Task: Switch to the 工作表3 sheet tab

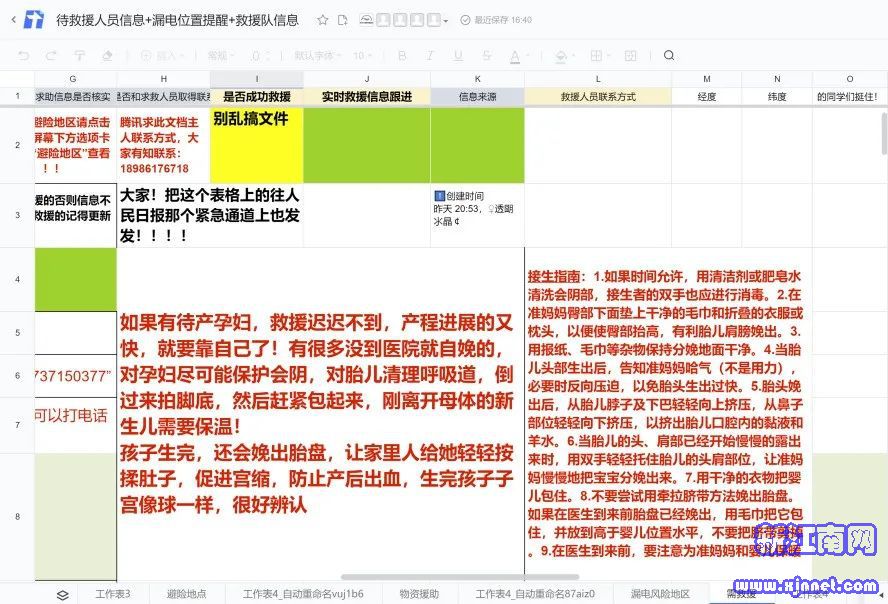Action: (x=113, y=594)
